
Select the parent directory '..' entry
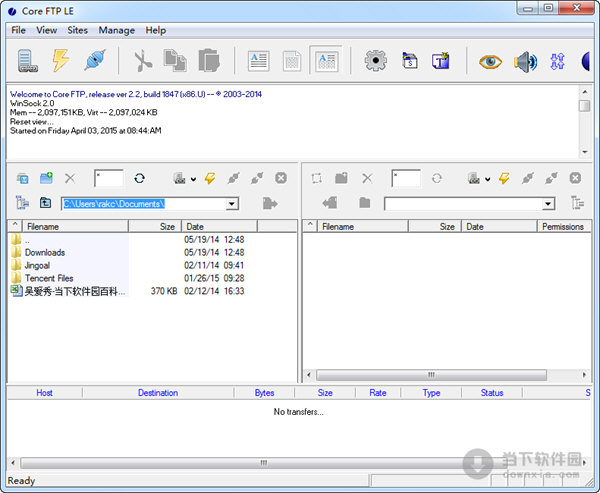[x=27, y=240]
